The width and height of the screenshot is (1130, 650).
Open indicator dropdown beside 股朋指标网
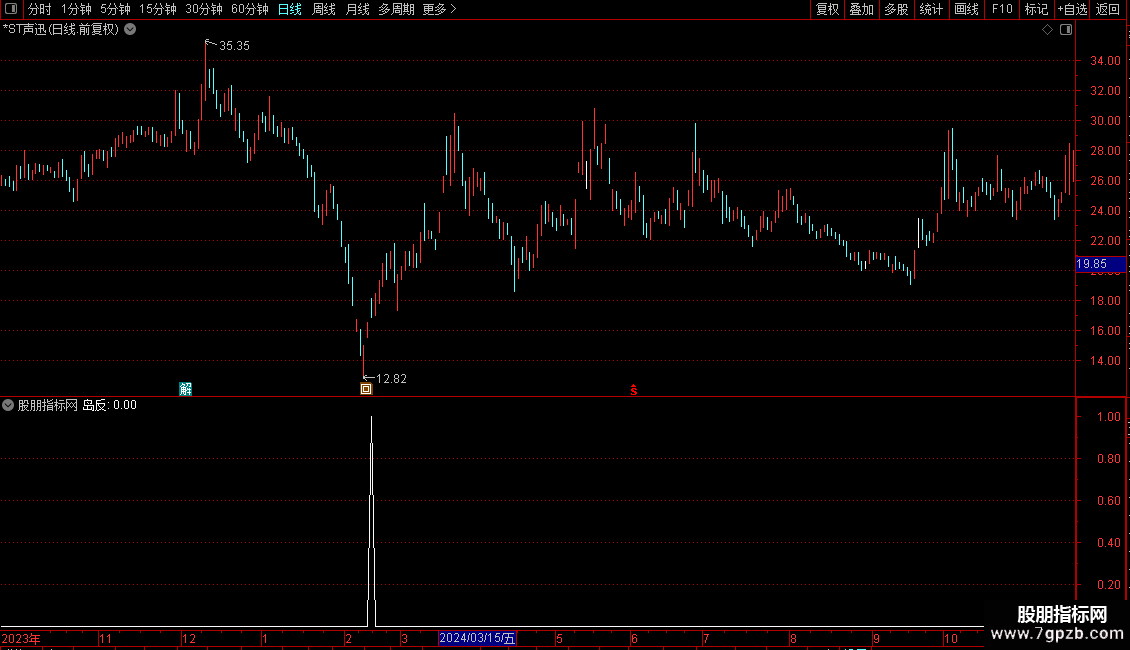pyautogui.click(x=8, y=405)
